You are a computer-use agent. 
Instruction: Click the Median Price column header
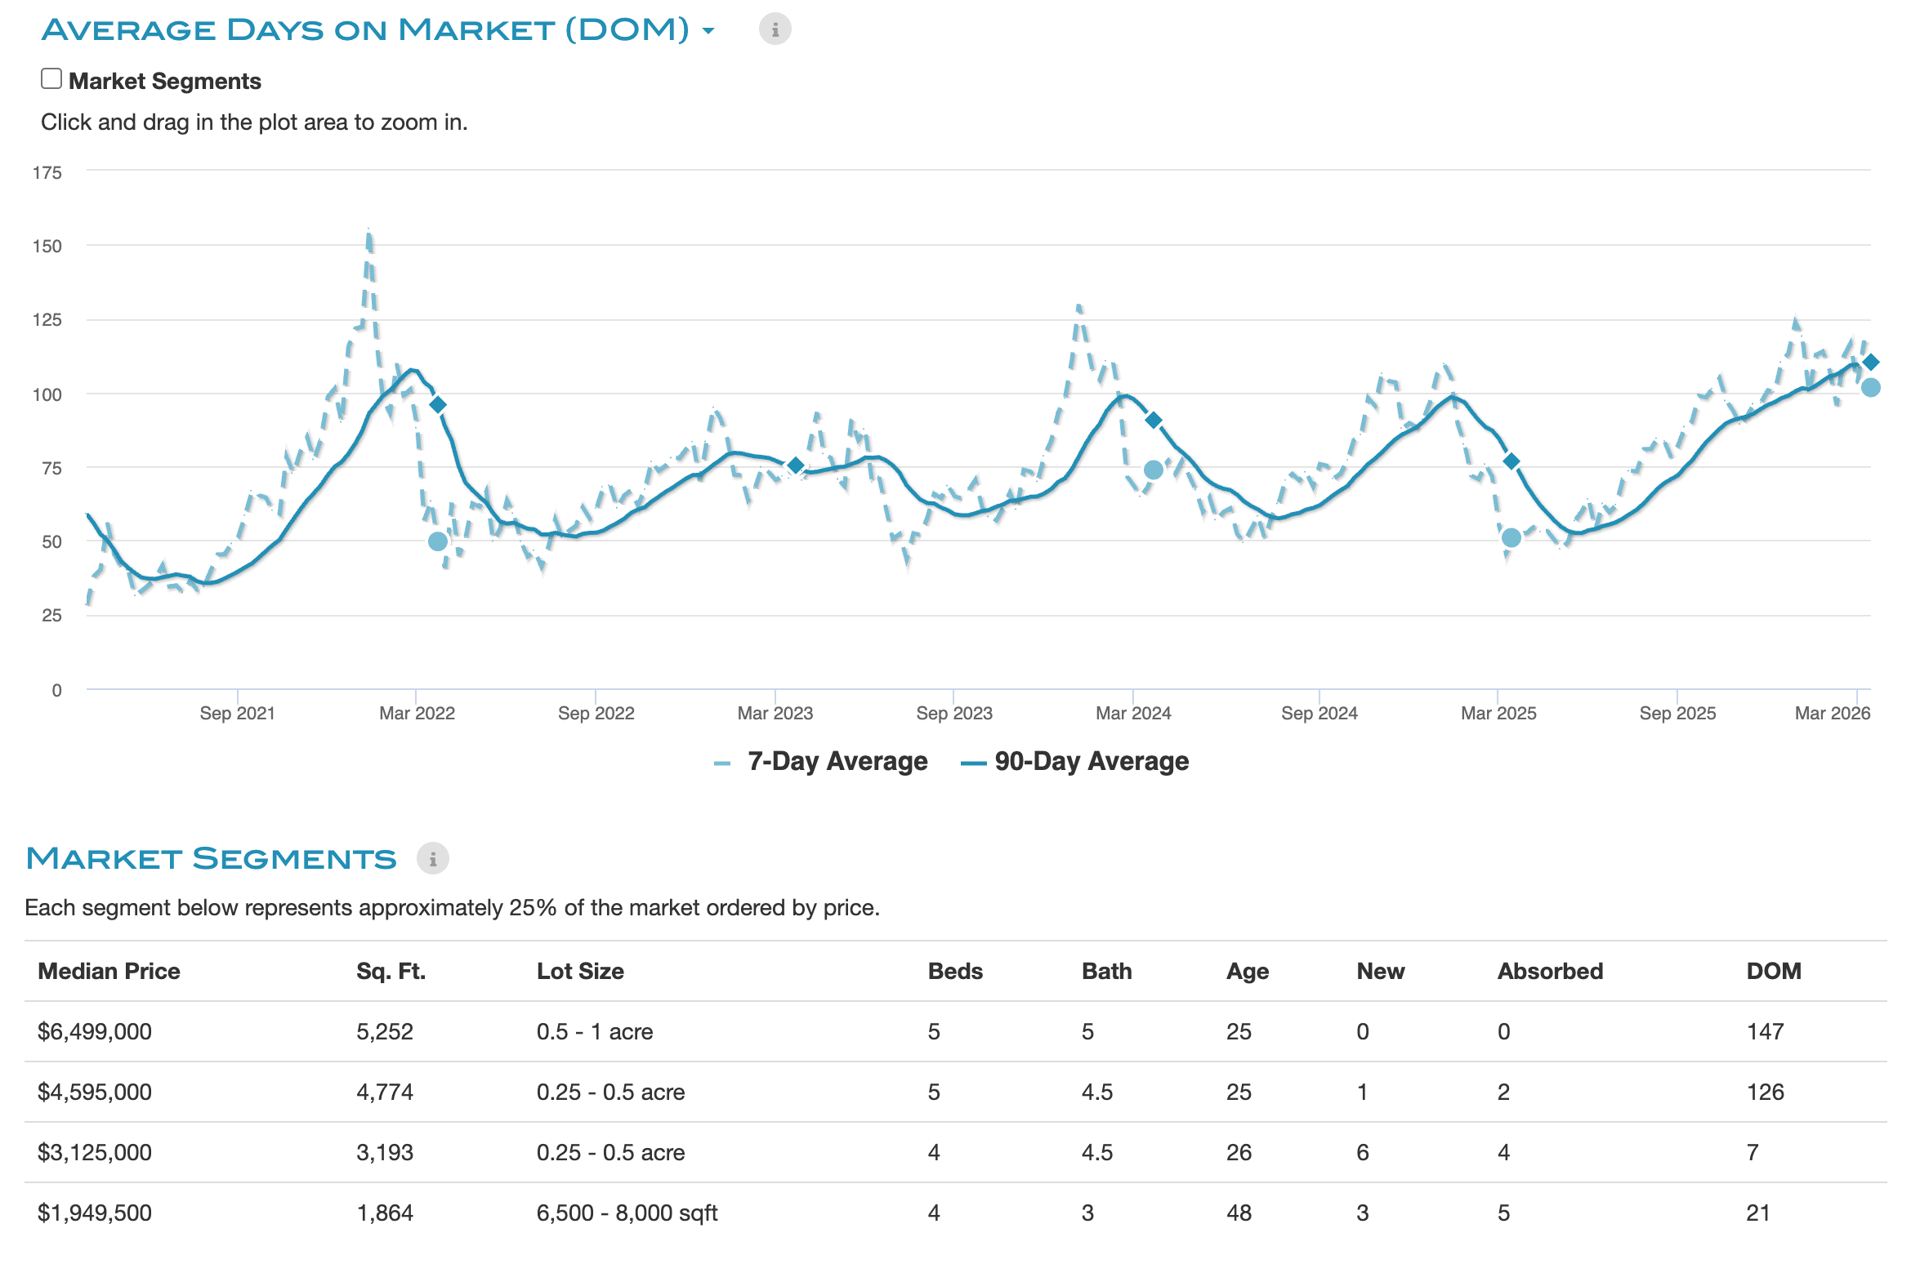pos(109,971)
